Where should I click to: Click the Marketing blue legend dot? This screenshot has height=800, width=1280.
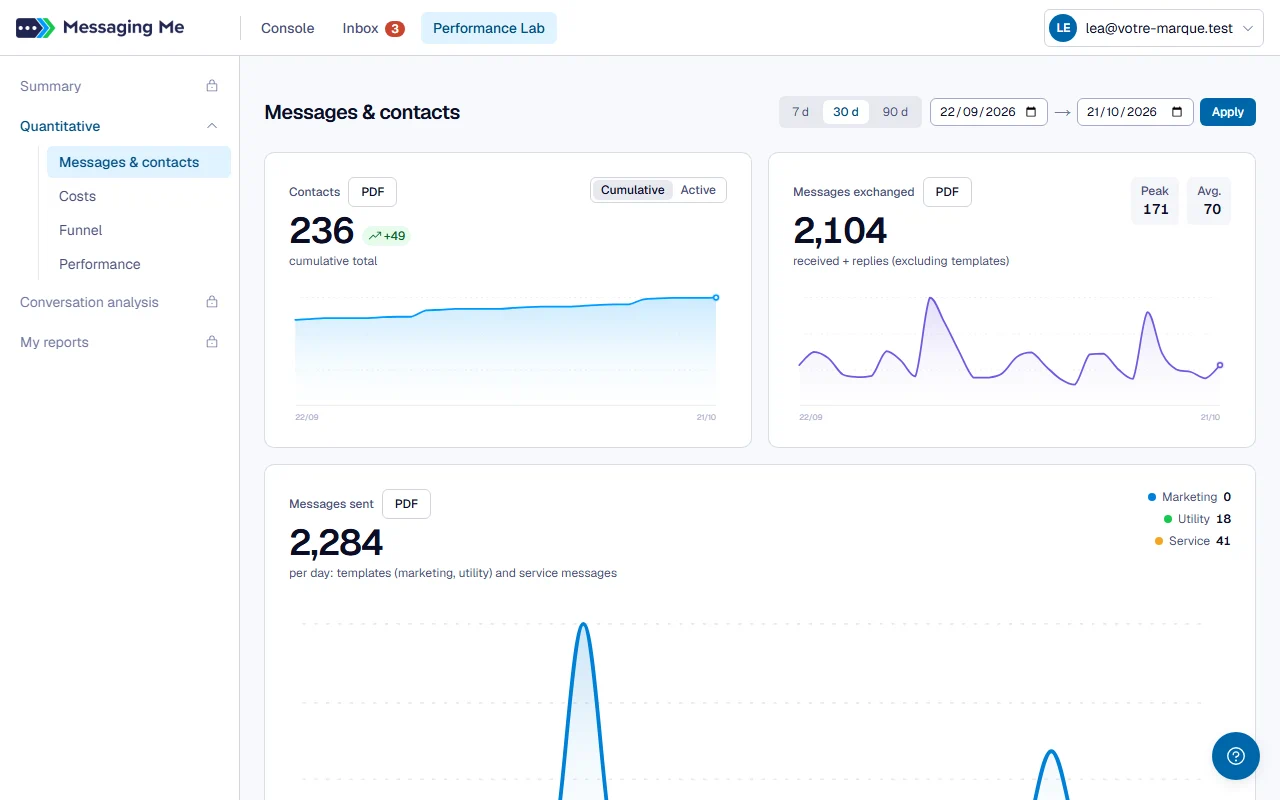(x=1152, y=497)
